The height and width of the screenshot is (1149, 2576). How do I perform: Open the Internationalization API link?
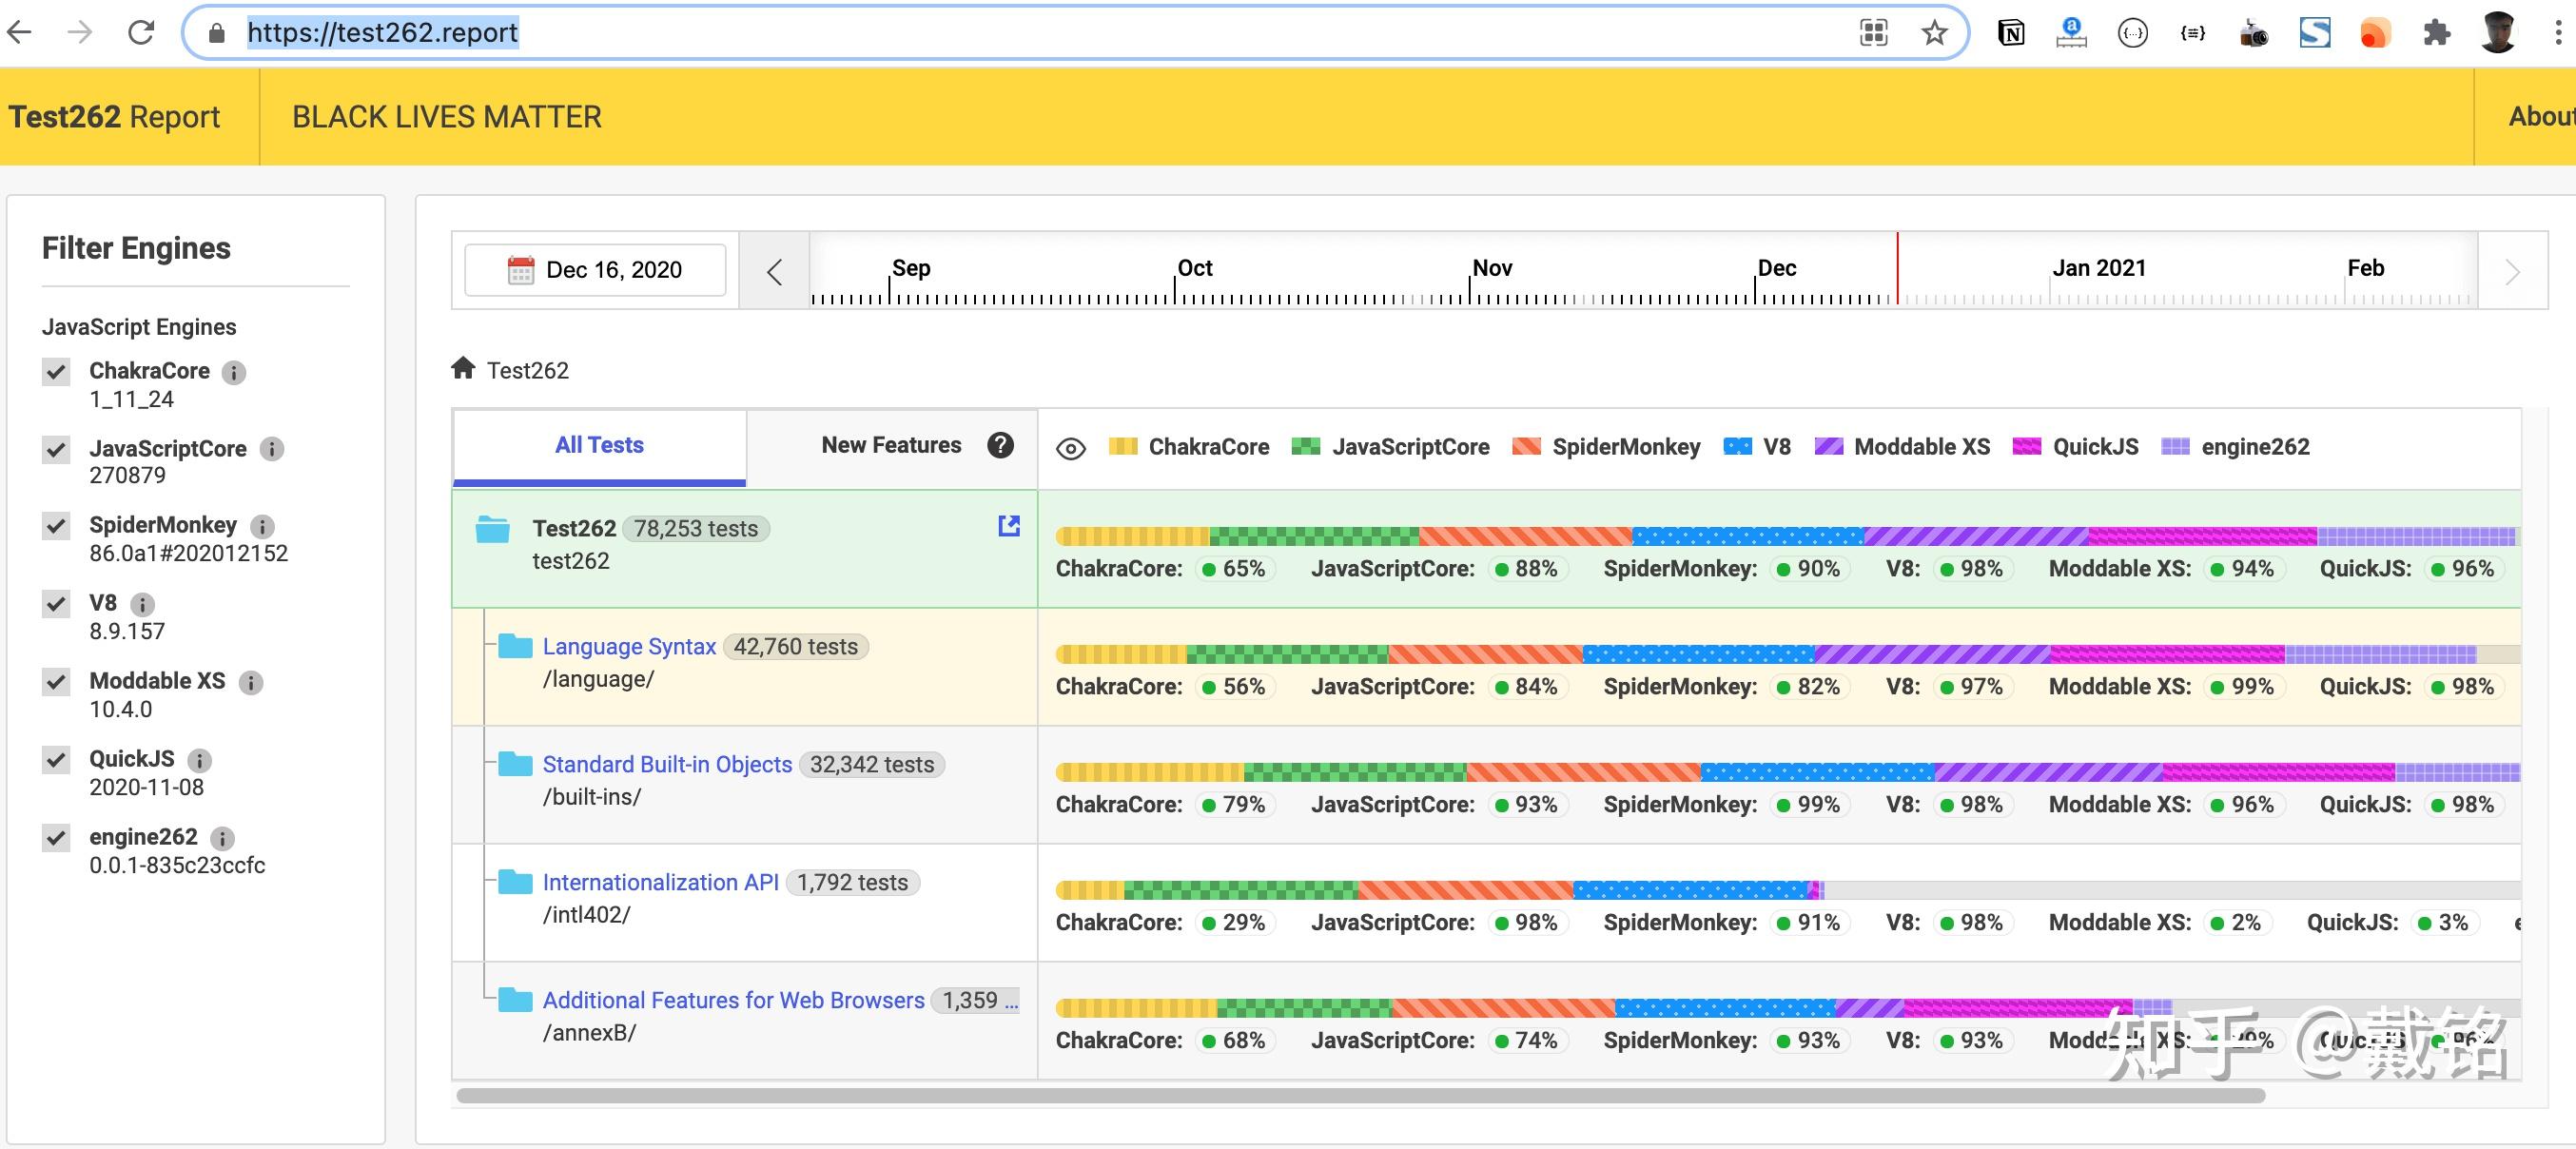tap(660, 882)
